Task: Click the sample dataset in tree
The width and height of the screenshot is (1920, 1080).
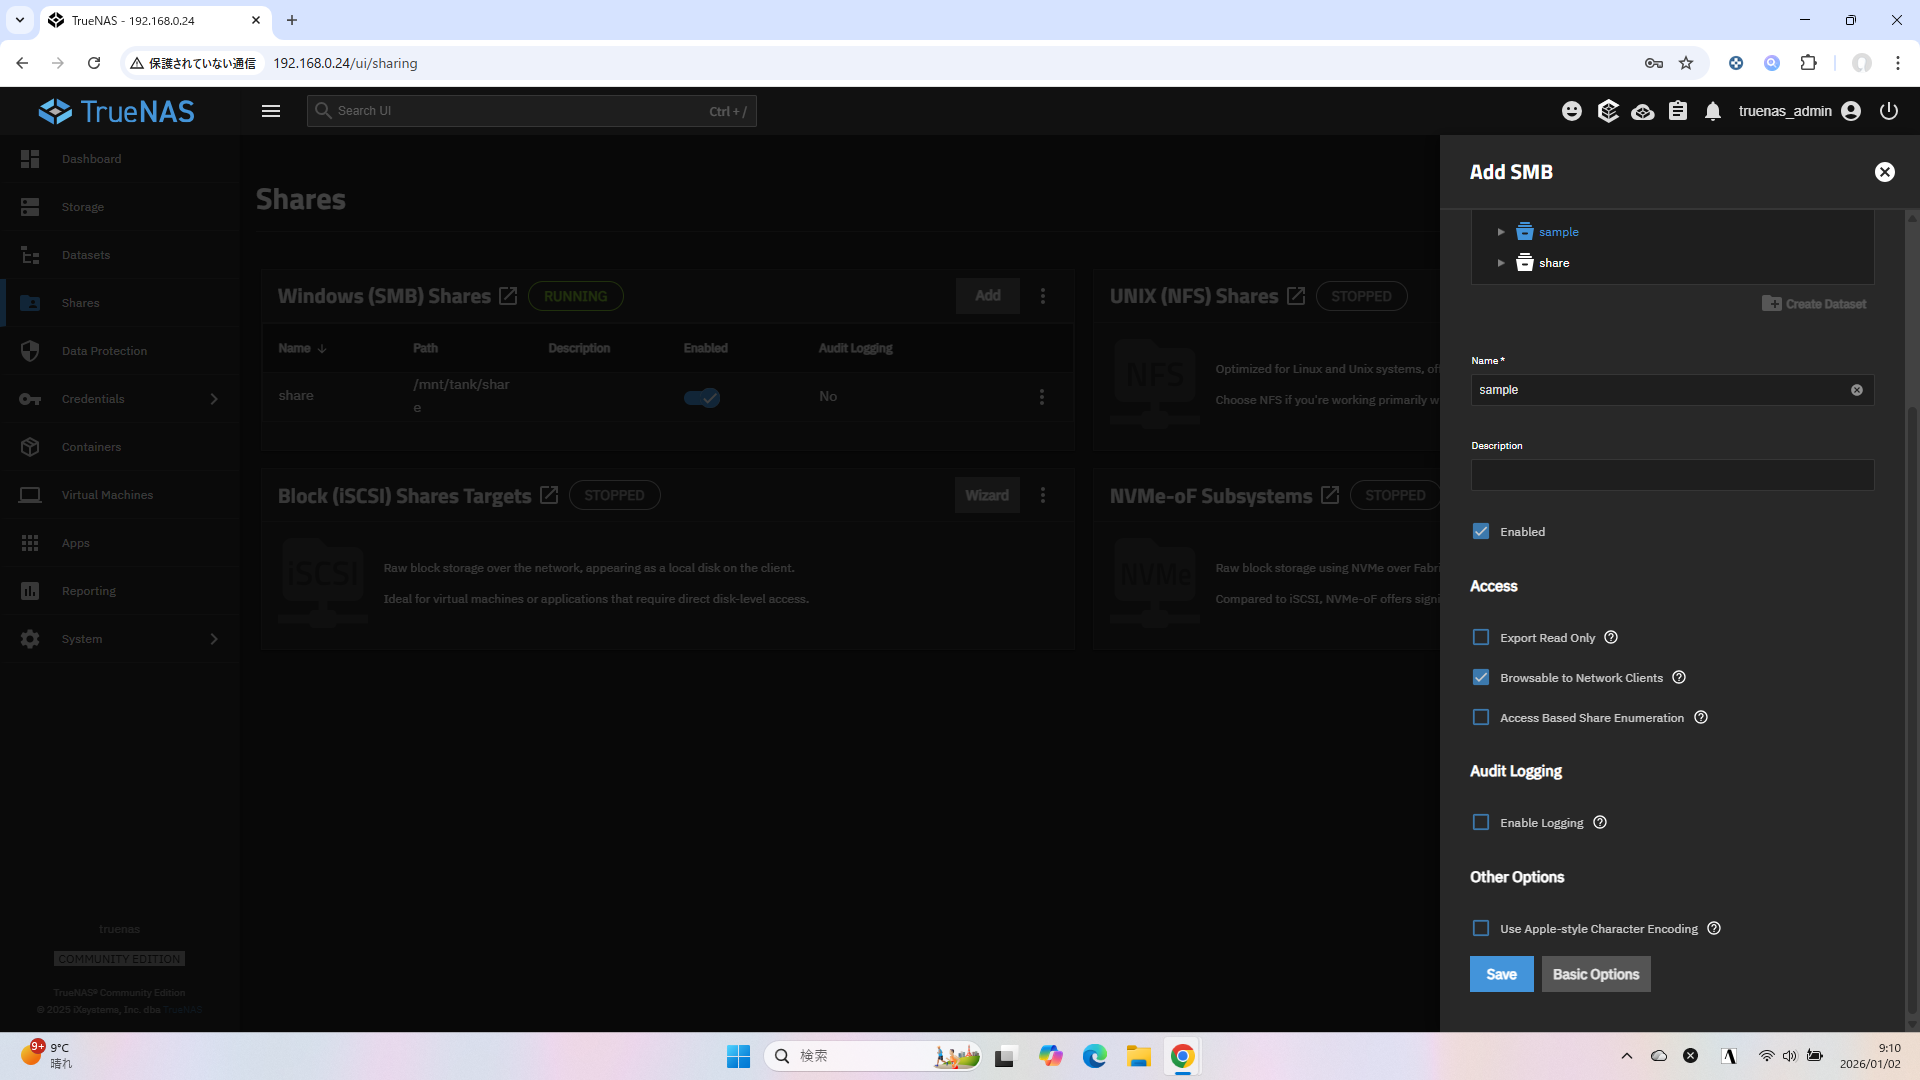Action: [1558, 232]
